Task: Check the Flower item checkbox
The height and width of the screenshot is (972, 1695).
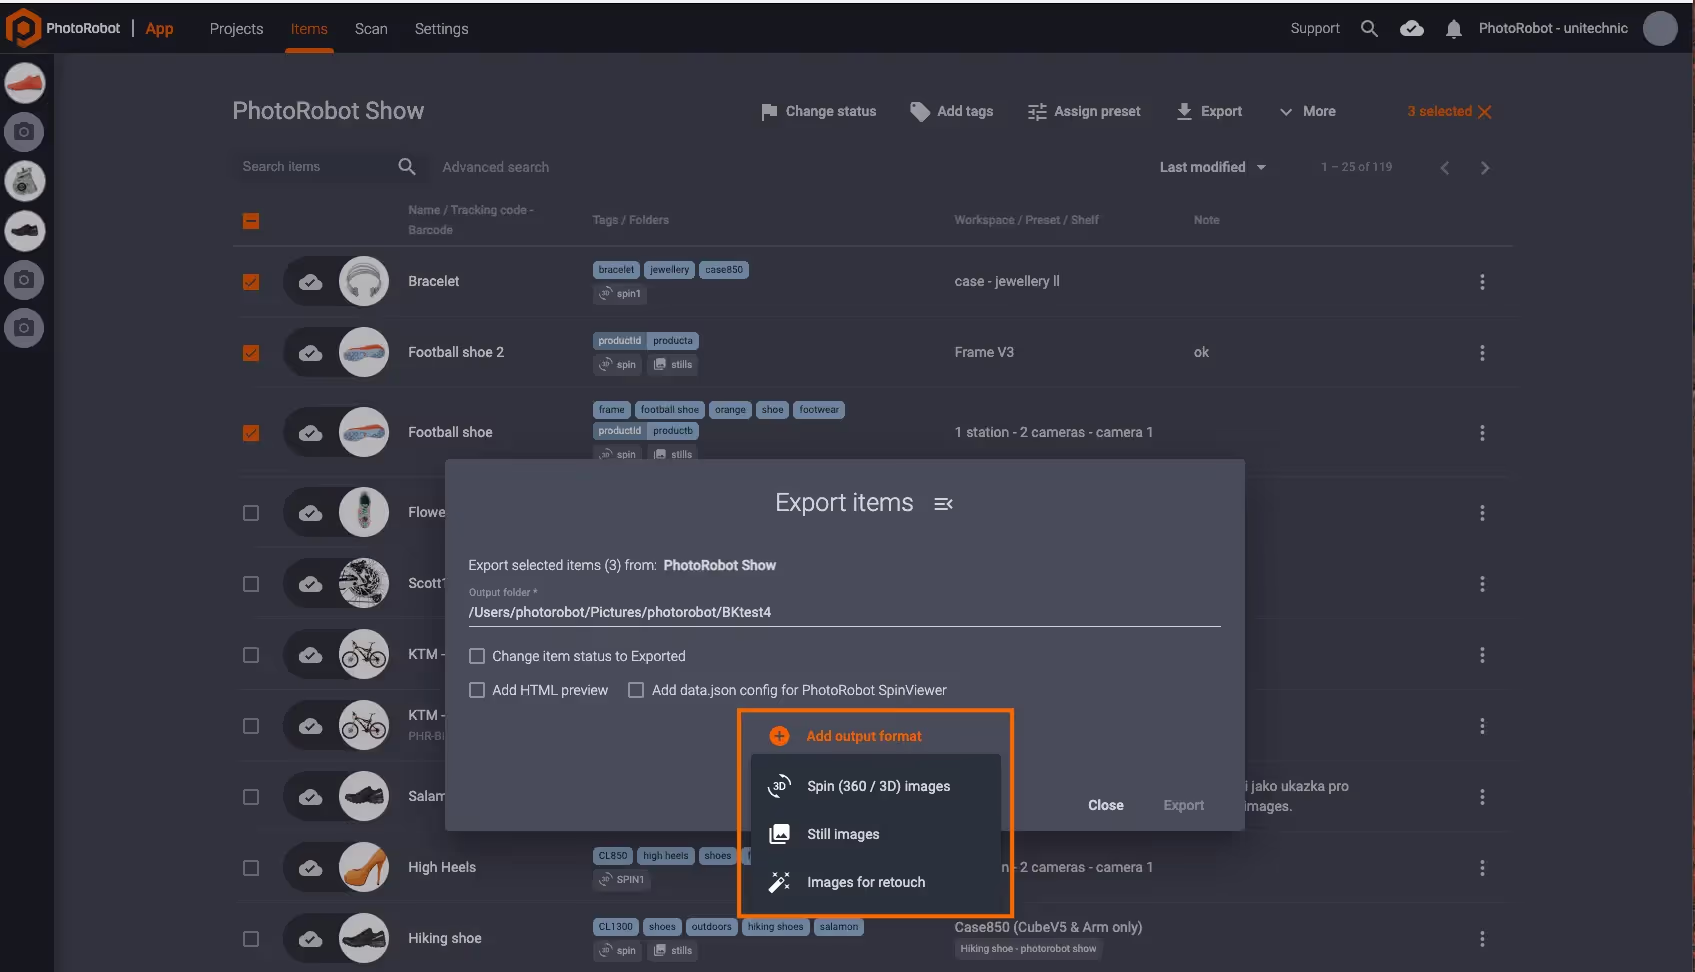Action: click(x=251, y=513)
